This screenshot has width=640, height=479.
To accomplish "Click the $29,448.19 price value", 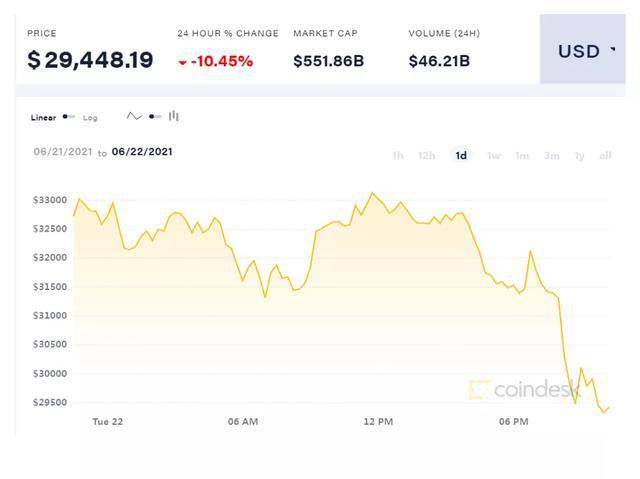I will [90, 60].
